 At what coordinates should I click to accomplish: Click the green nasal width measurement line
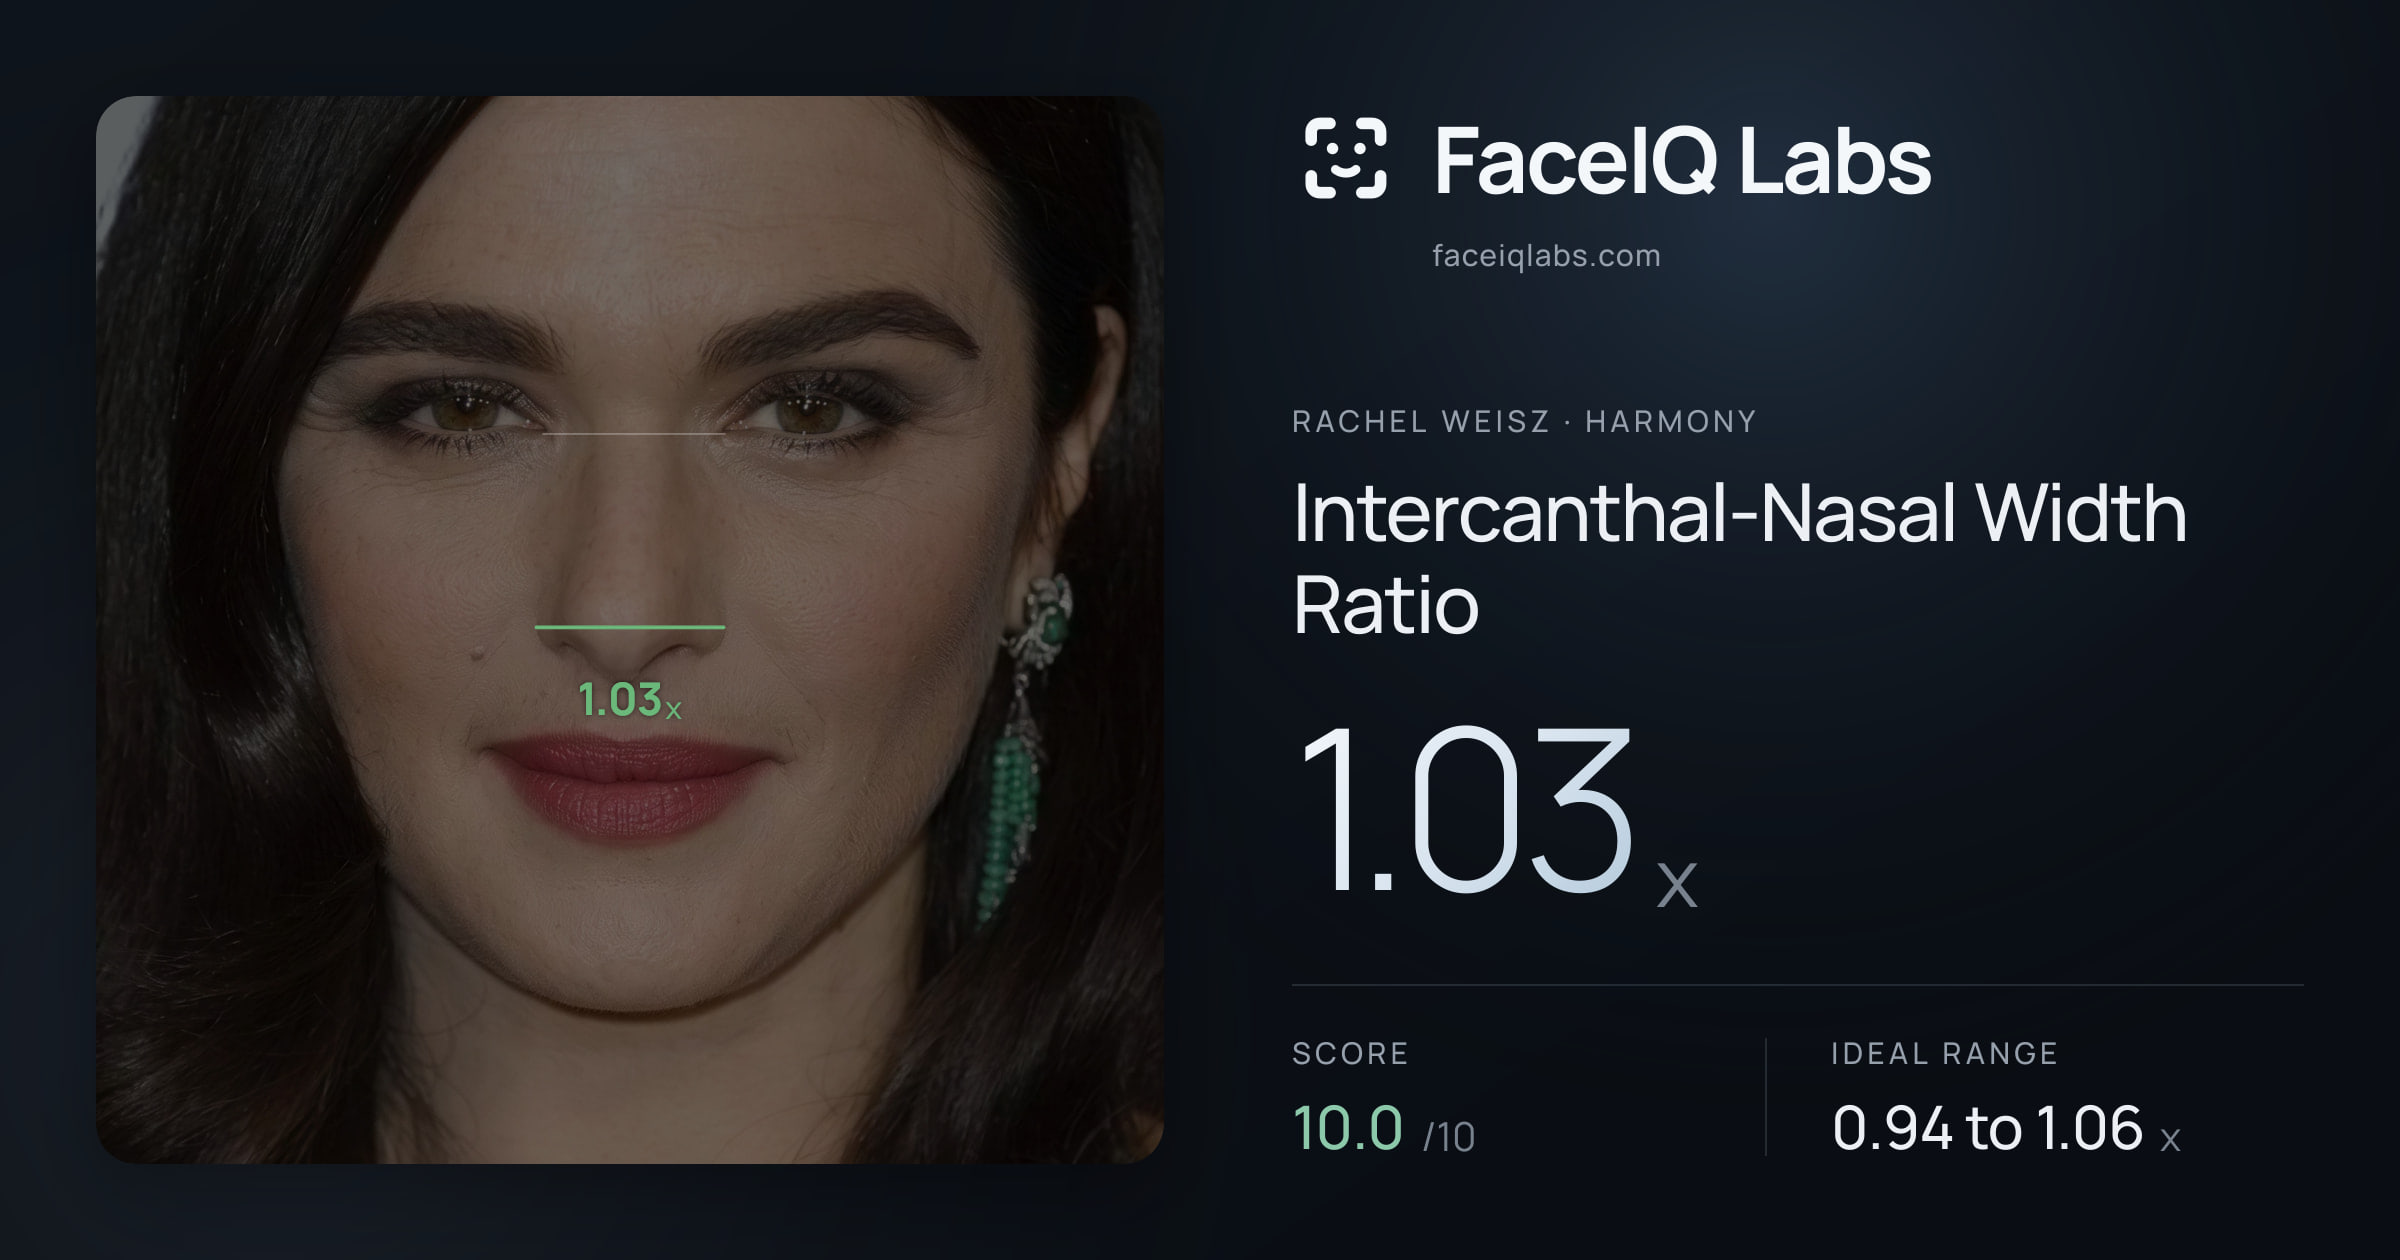630,627
